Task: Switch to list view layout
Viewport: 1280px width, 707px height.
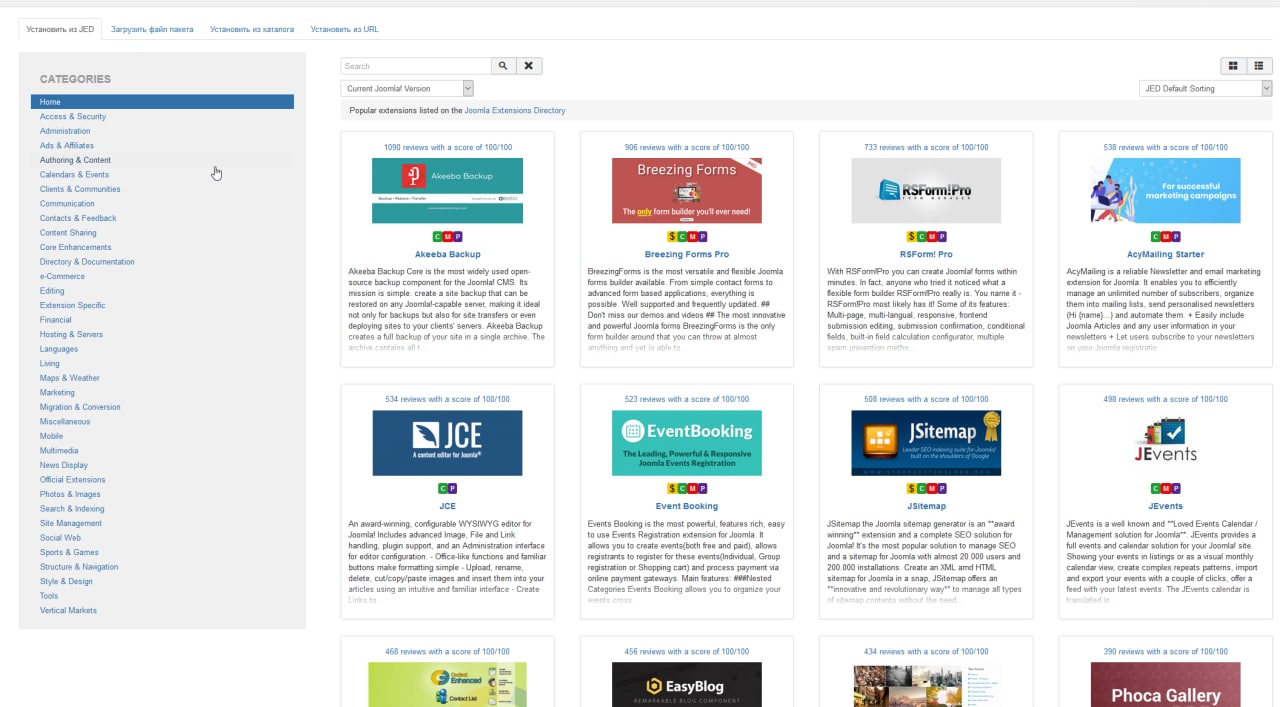Action: [x=1259, y=66]
